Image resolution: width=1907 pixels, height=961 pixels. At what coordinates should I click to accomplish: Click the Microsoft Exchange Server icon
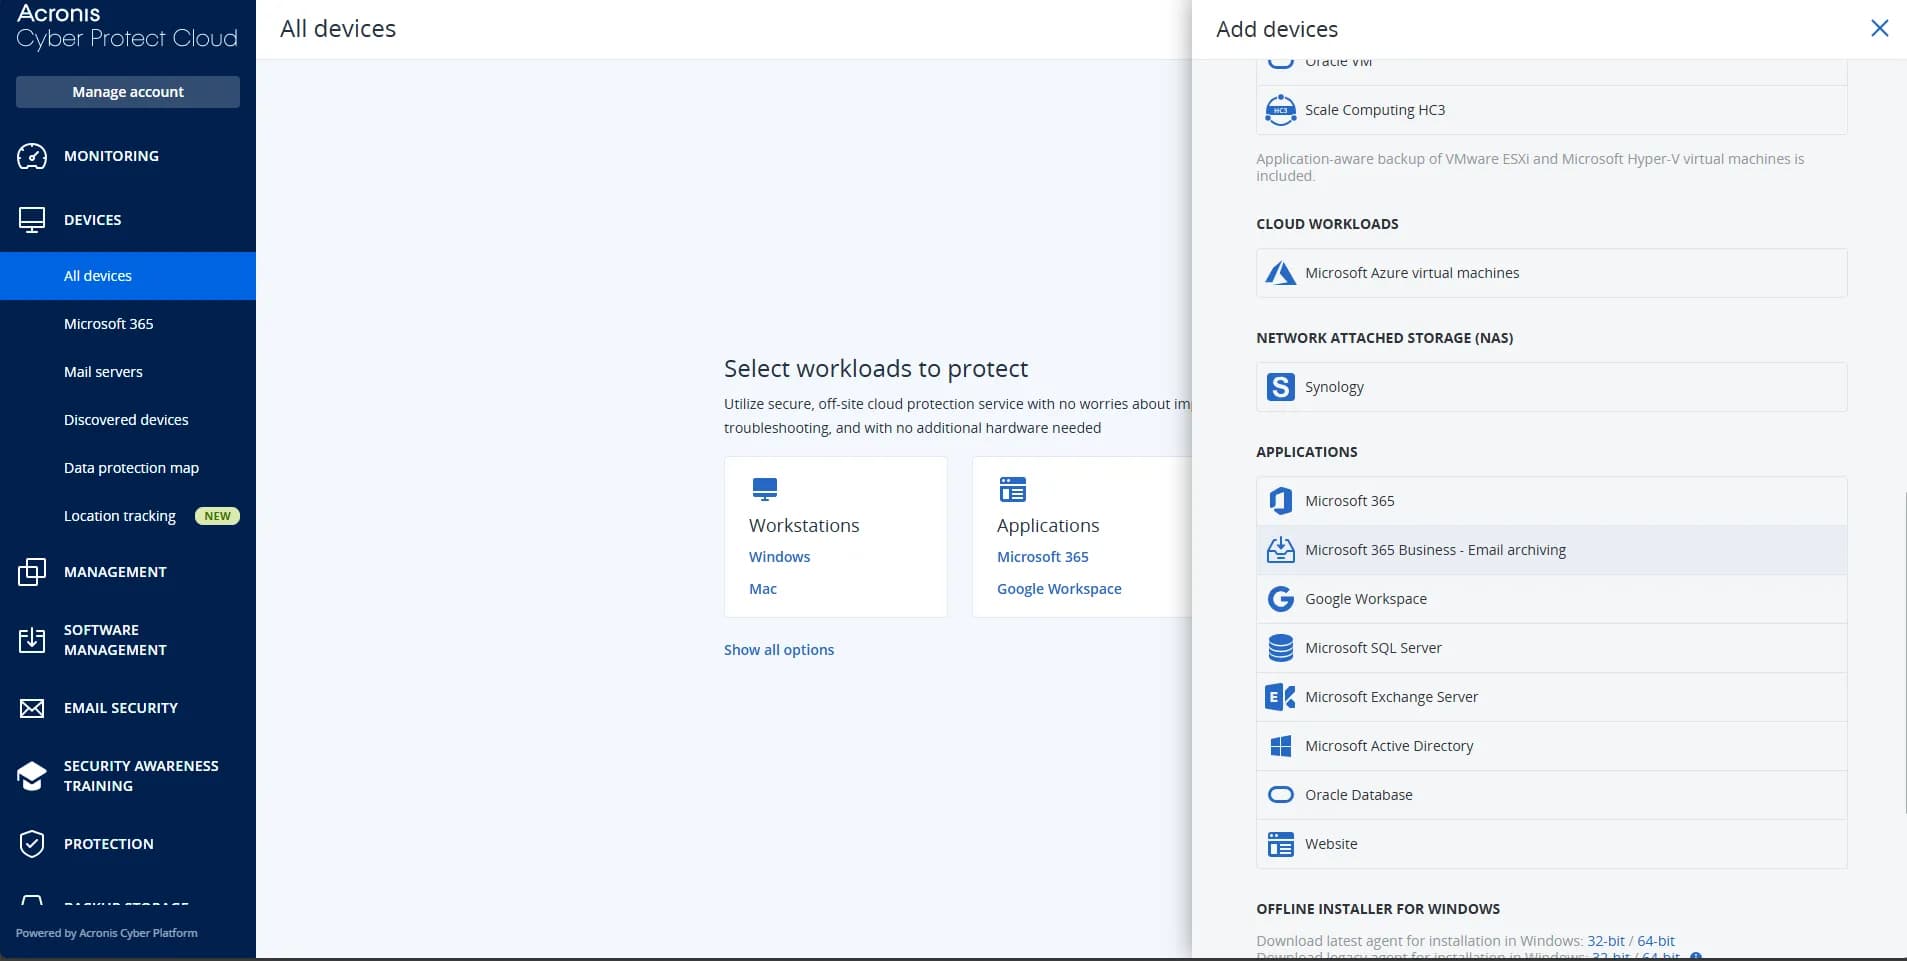[1281, 696]
